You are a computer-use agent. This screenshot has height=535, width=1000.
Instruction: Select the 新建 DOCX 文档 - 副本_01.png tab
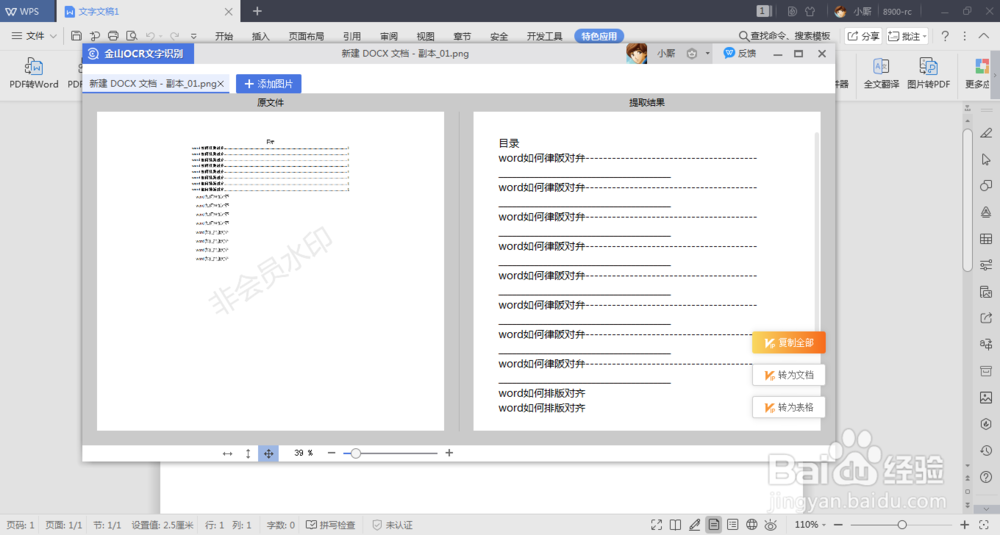click(152, 84)
